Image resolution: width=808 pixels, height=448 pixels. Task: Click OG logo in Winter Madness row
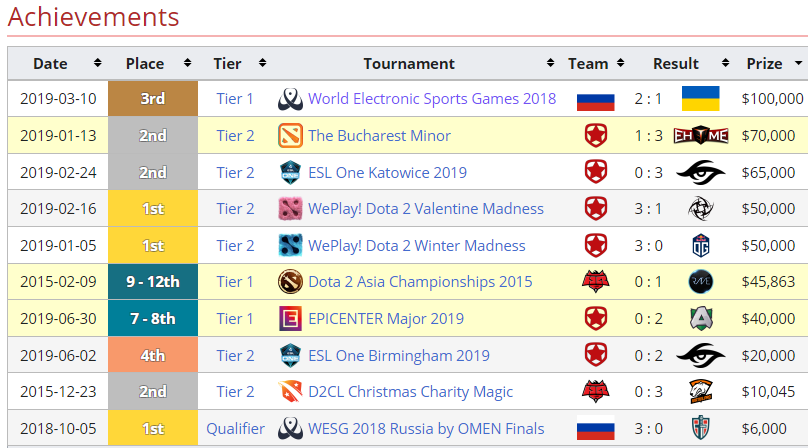pyautogui.click(x=700, y=245)
